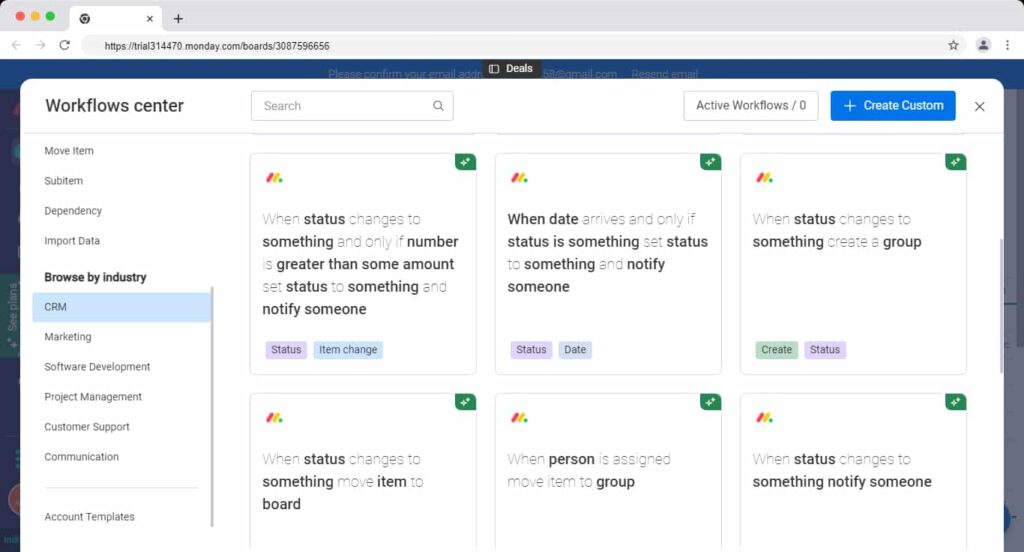
Task: Click the search magnifier icon
Action: click(438, 106)
